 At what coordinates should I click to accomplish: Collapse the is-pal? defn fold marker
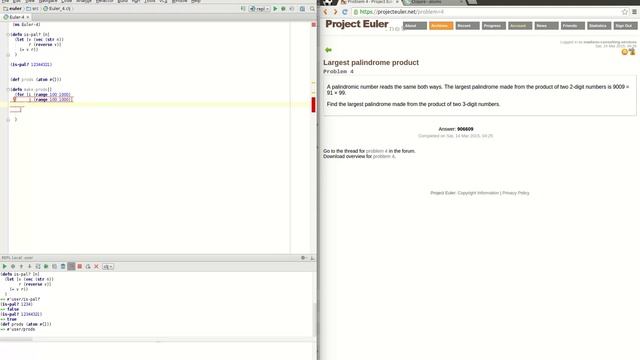(8, 35)
